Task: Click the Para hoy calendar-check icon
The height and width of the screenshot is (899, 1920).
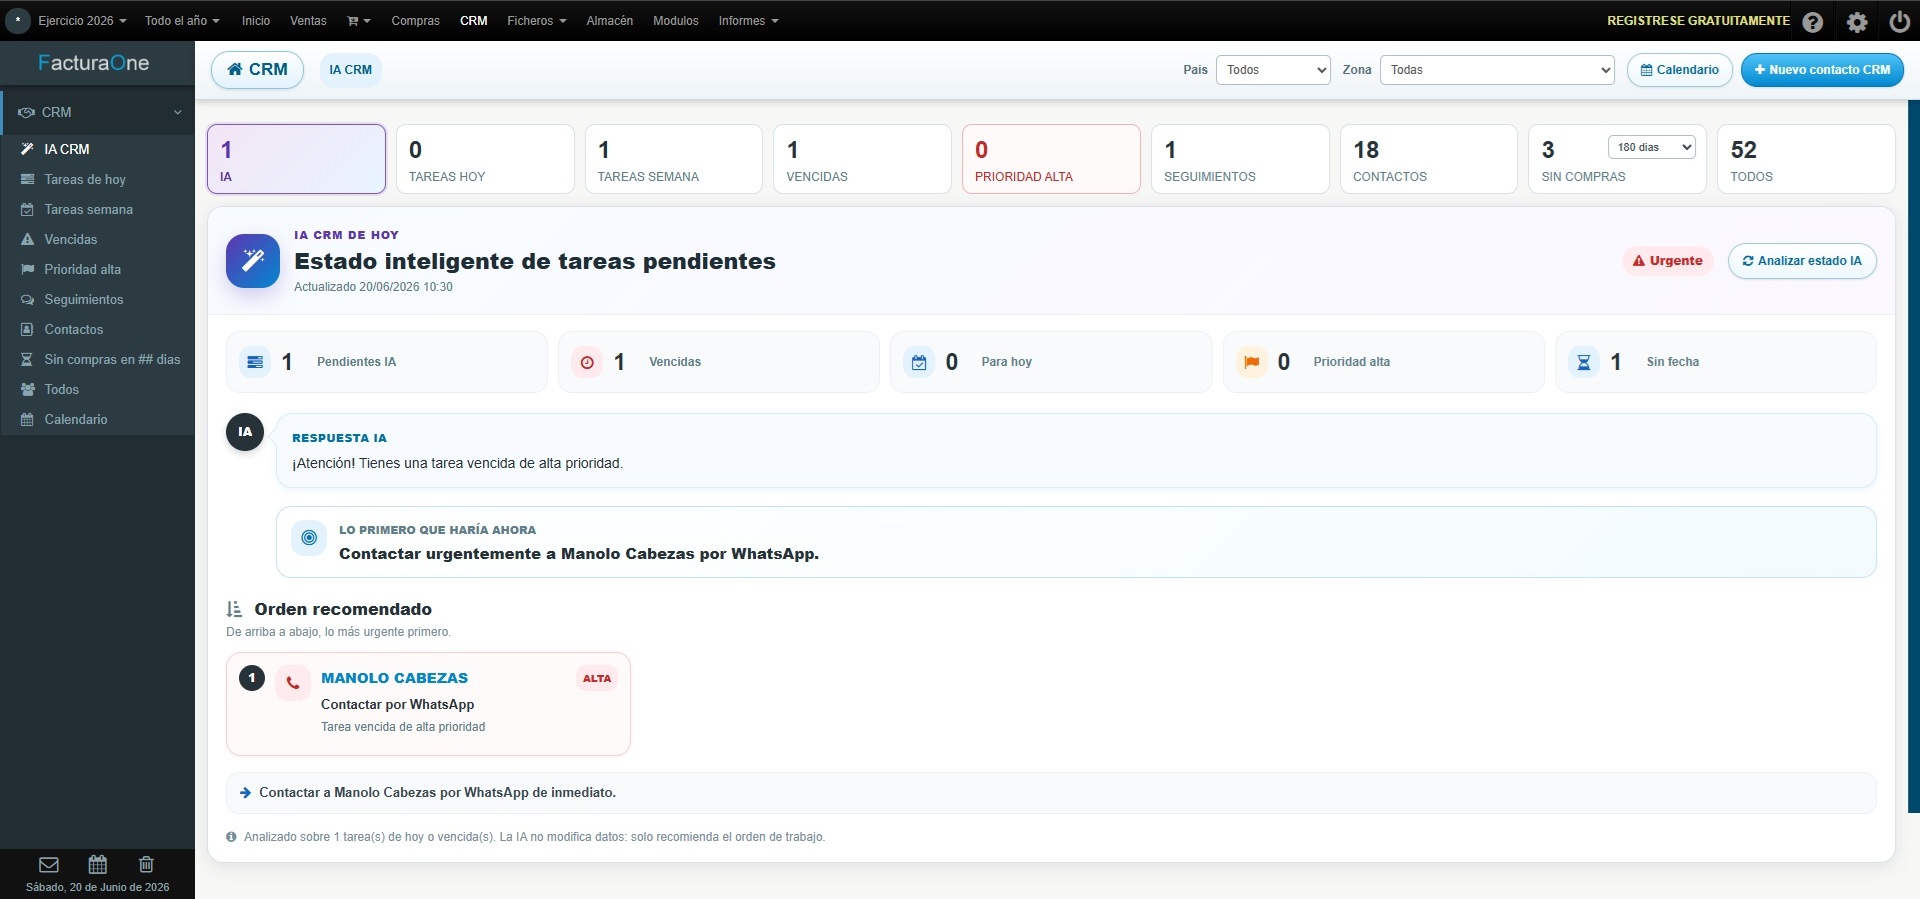Action: click(x=919, y=362)
